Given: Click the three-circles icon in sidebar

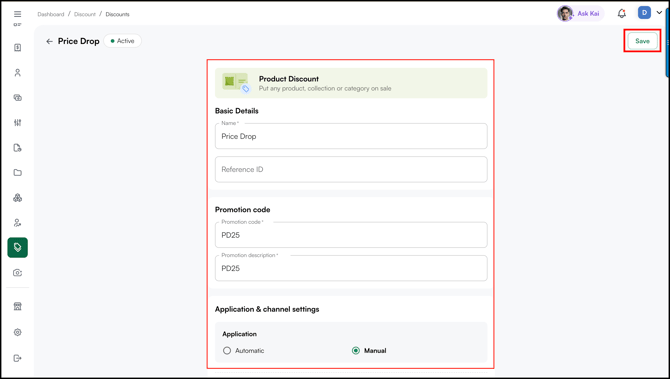Looking at the screenshot, I should [x=18, y=198].
